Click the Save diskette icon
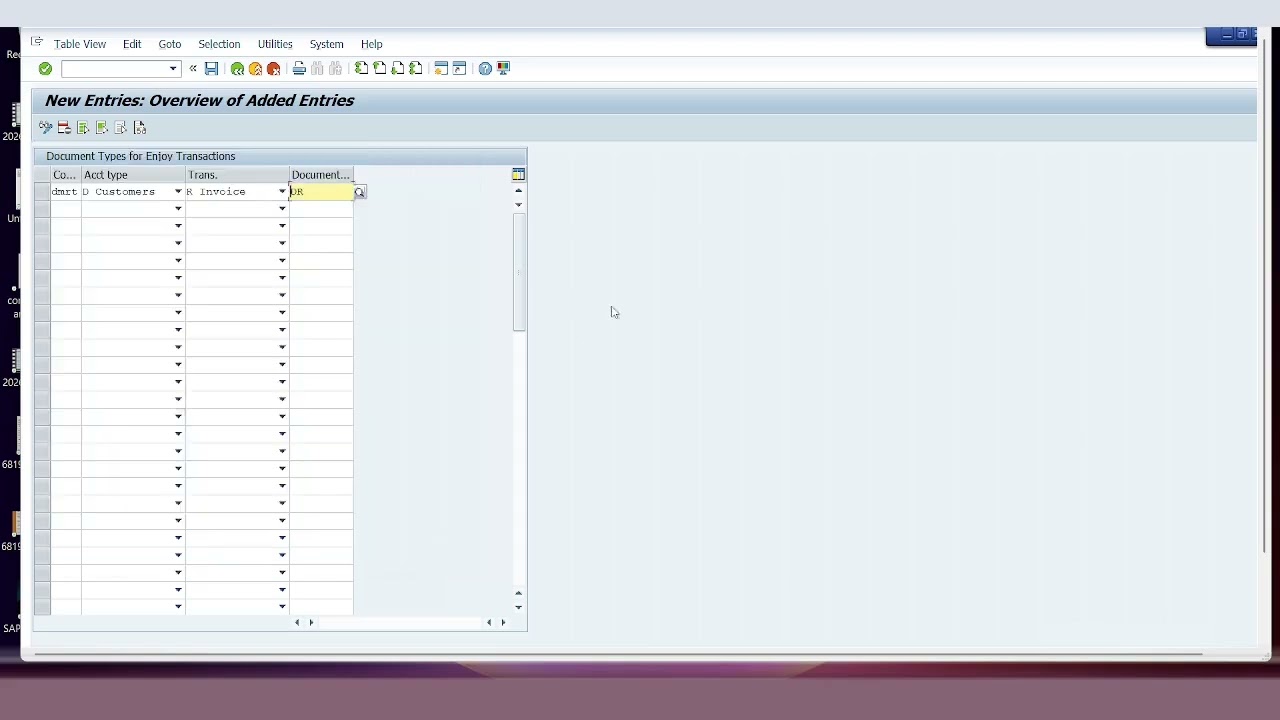Viewport: 1280px width, 720px height. tap(211, 69)
